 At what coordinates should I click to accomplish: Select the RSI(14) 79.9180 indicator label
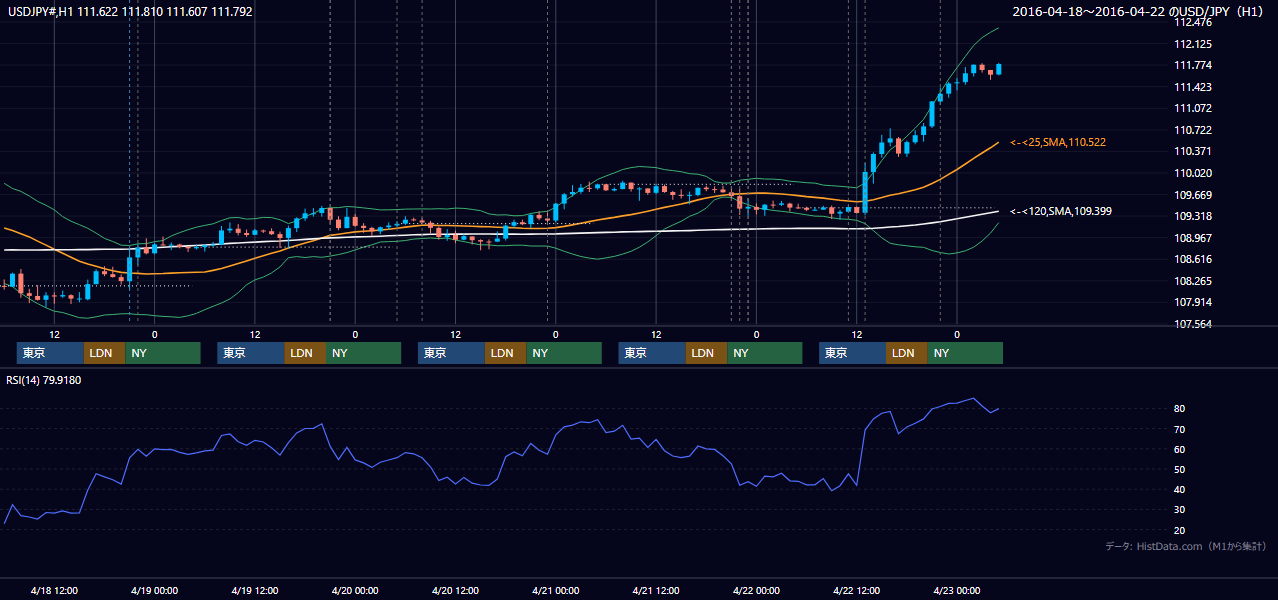point(43,380)
